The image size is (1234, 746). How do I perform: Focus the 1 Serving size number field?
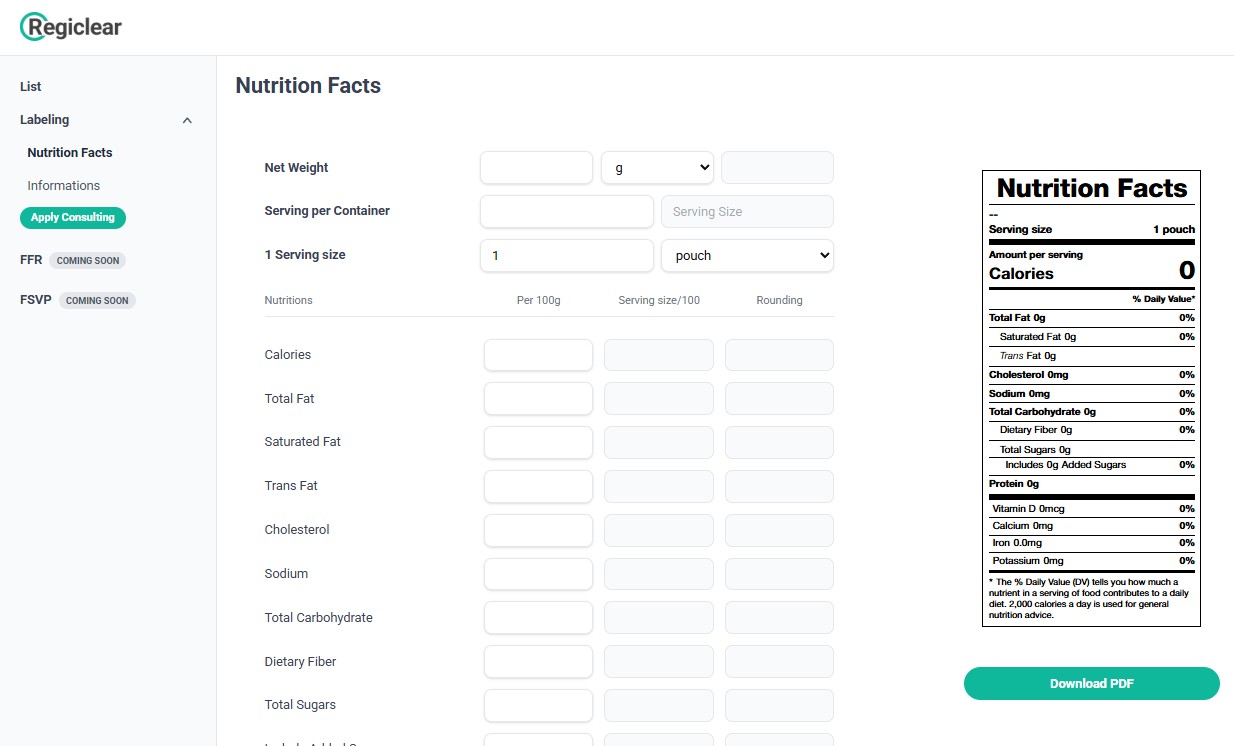[566, 255]
